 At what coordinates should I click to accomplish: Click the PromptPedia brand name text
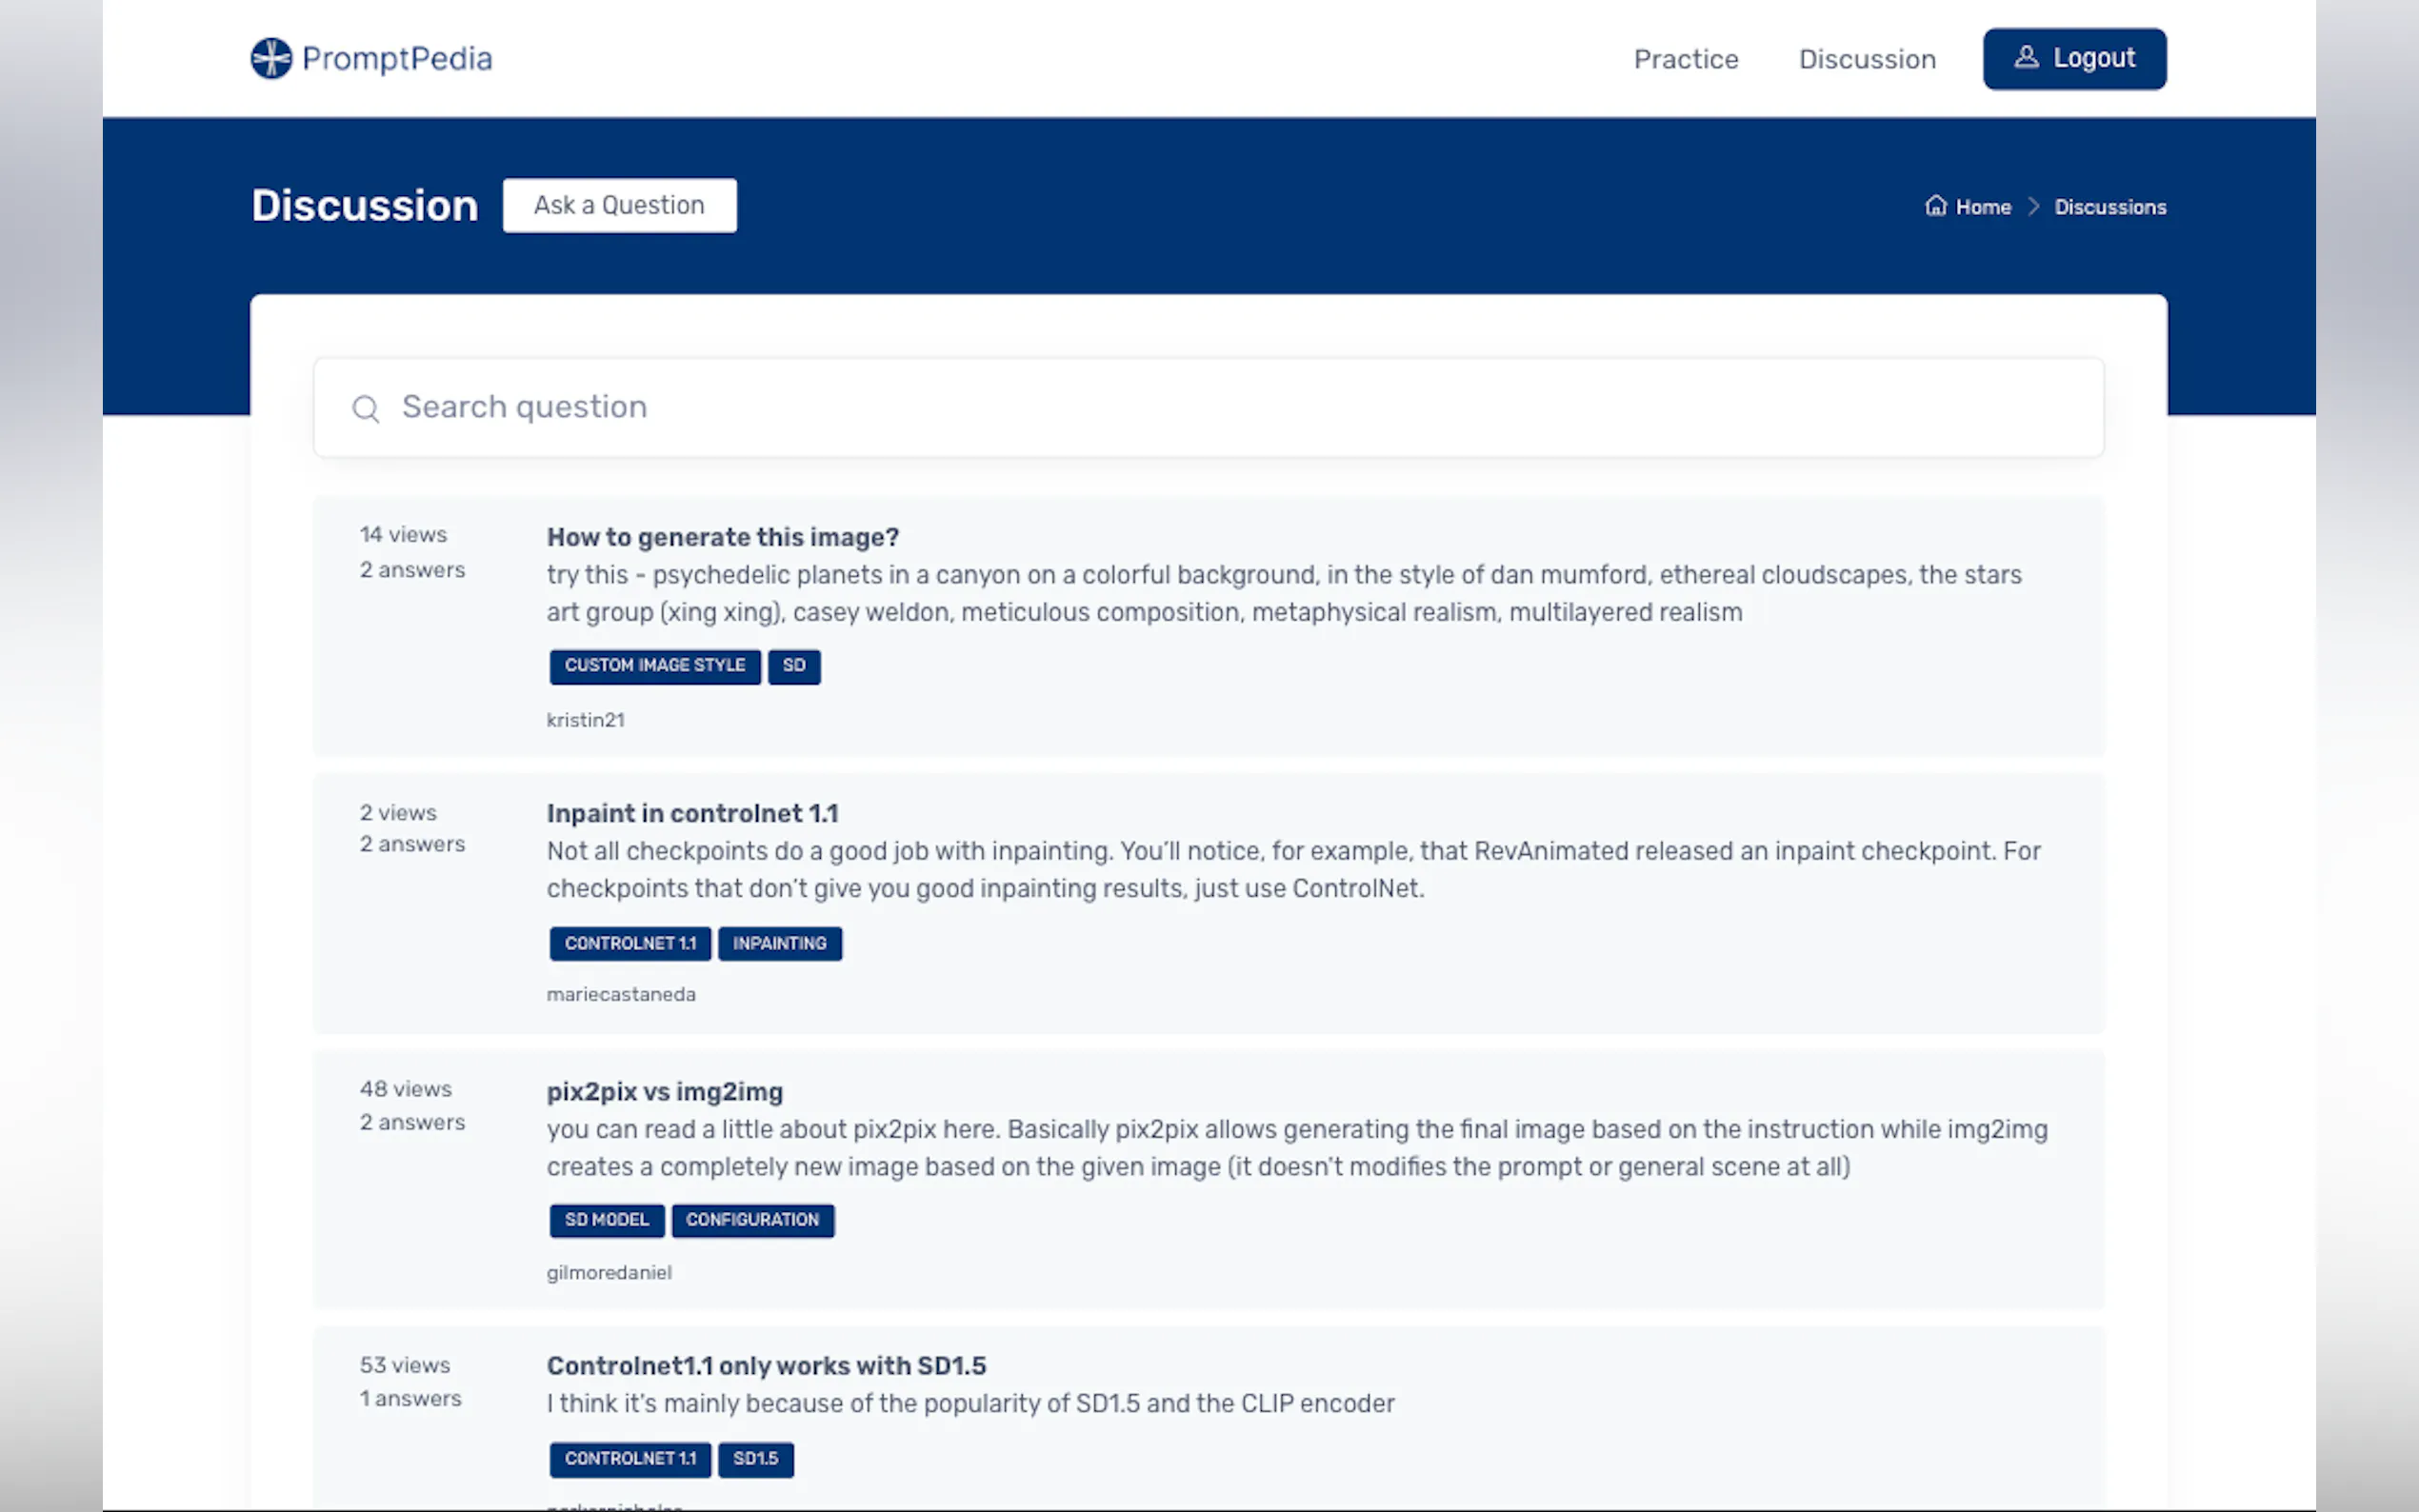(397, 58)
